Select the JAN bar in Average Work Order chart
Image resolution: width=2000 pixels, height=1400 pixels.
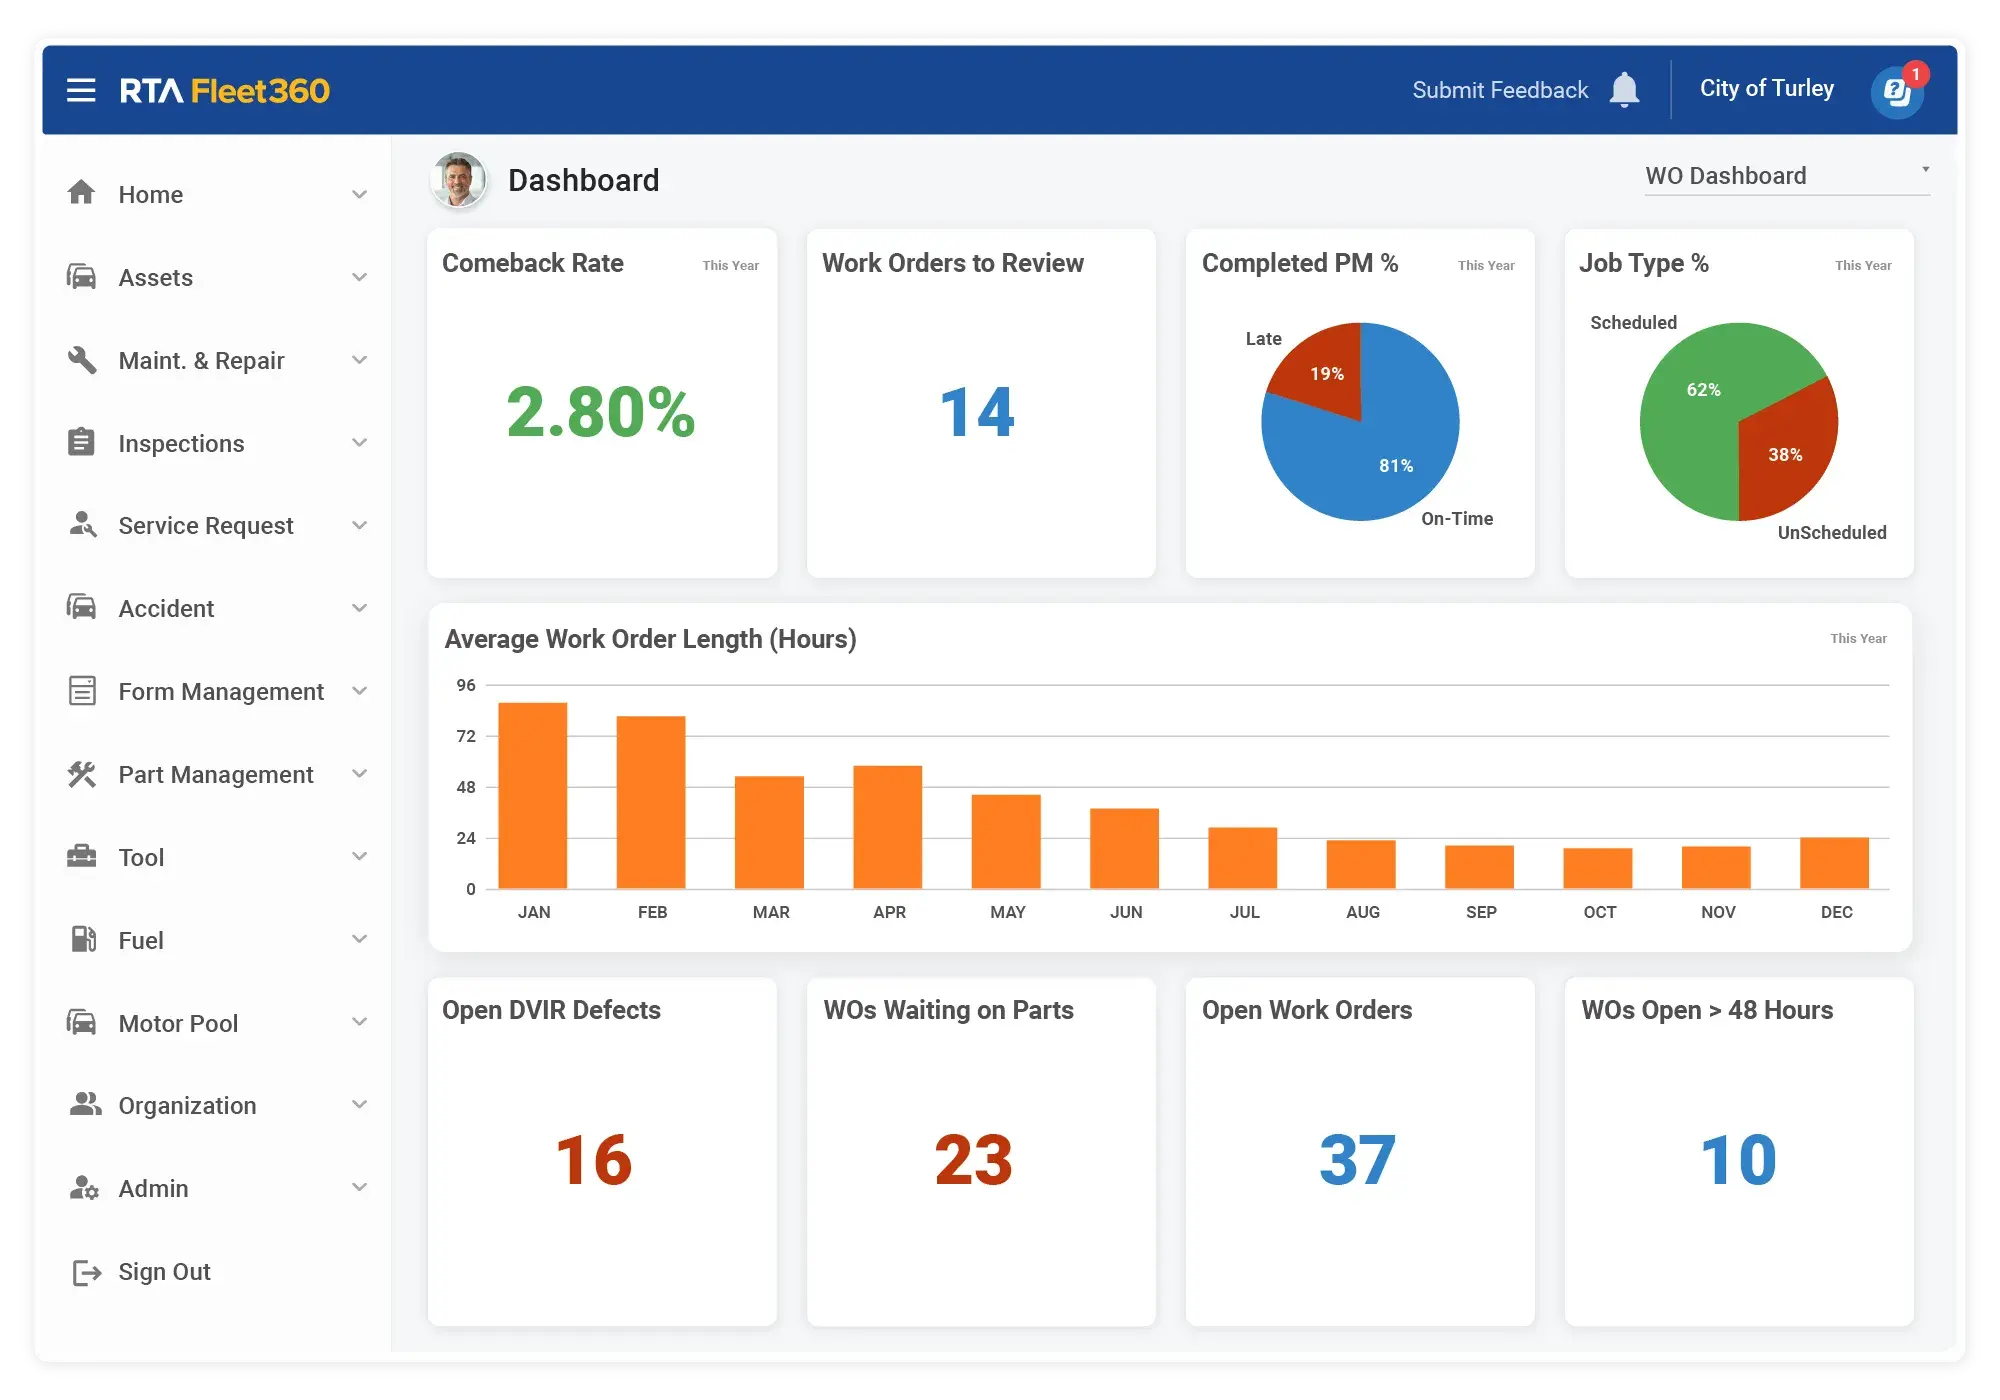tap(534, 795)
